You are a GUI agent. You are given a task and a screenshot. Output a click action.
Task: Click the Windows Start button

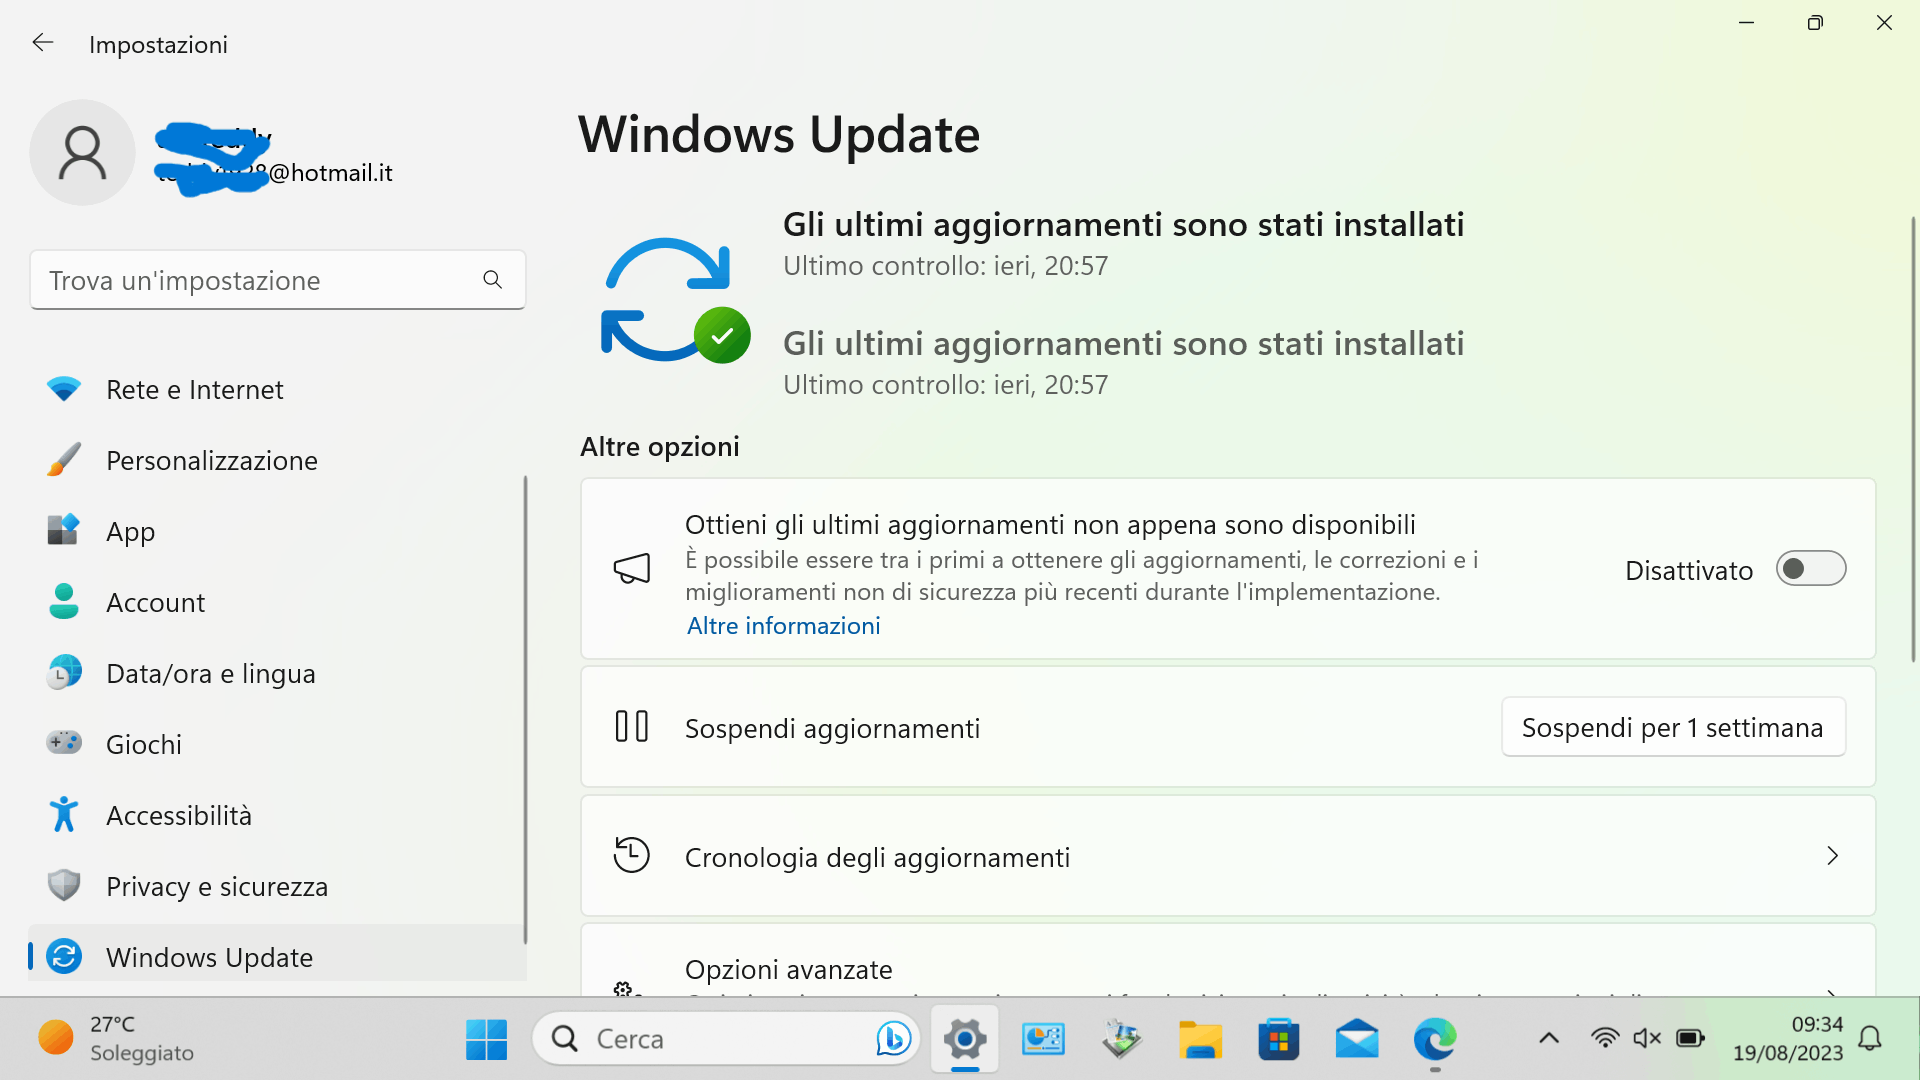point(486,1040)
